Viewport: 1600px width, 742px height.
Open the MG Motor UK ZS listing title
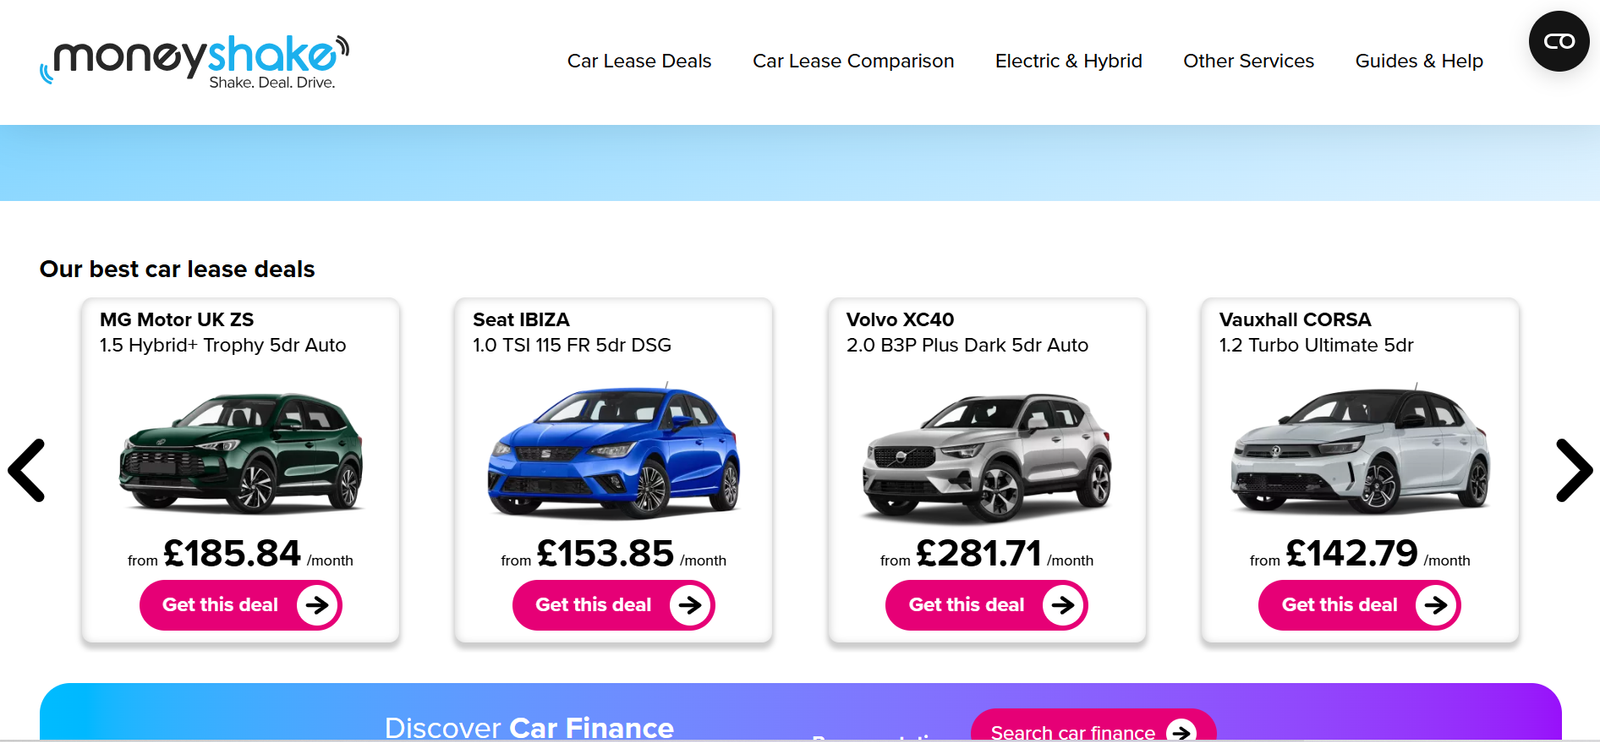coord(176,320)
